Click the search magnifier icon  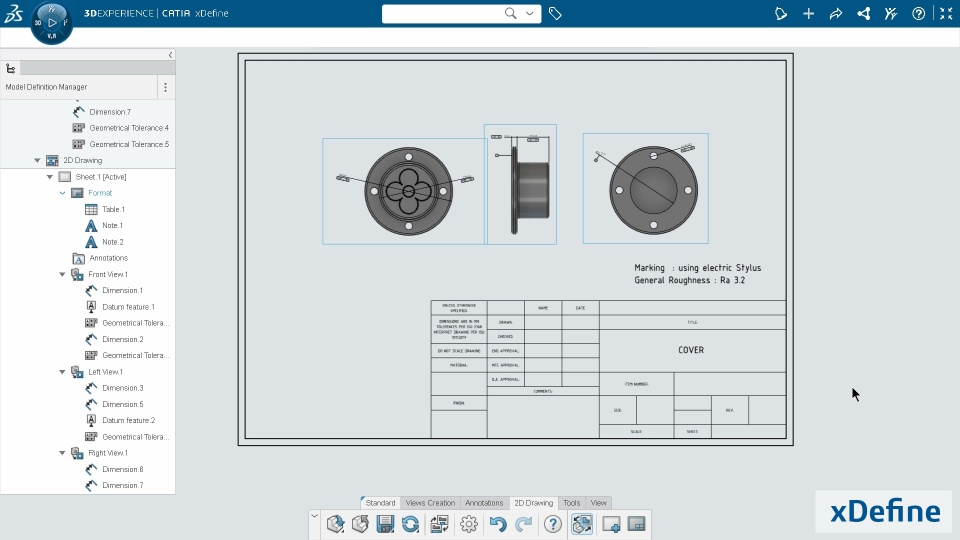510,13
